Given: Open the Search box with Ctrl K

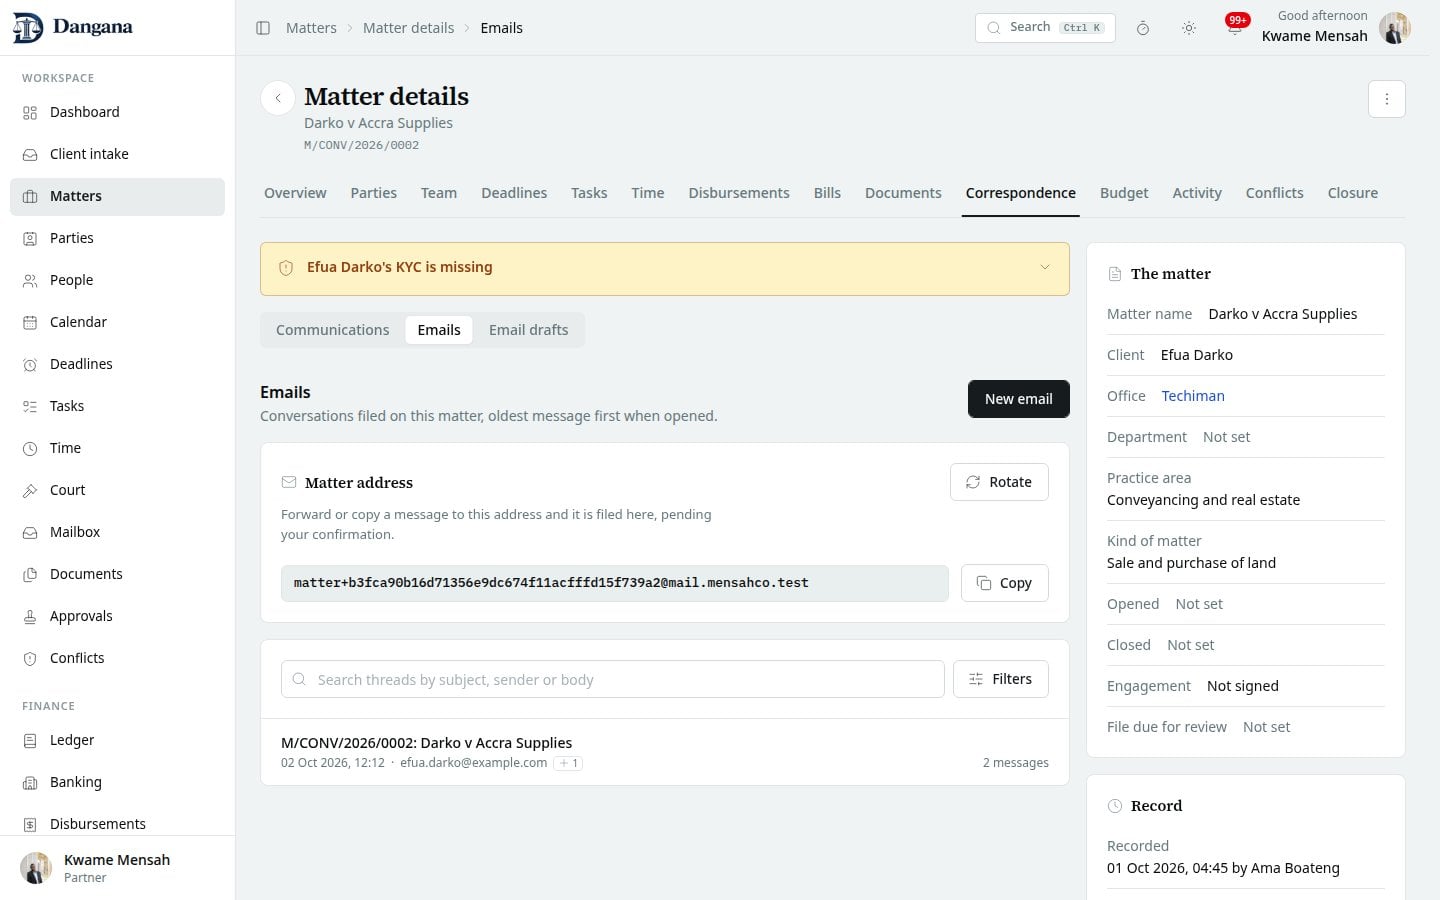Looking at the screenshot, I should [1045, 28].
